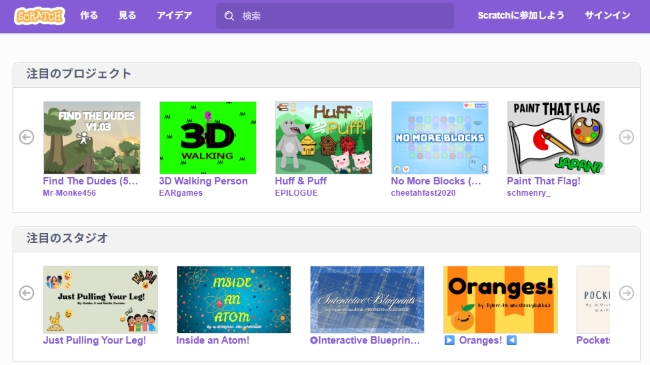
Task: Click the Pocket studio title
Action: (x=593, y=341)
